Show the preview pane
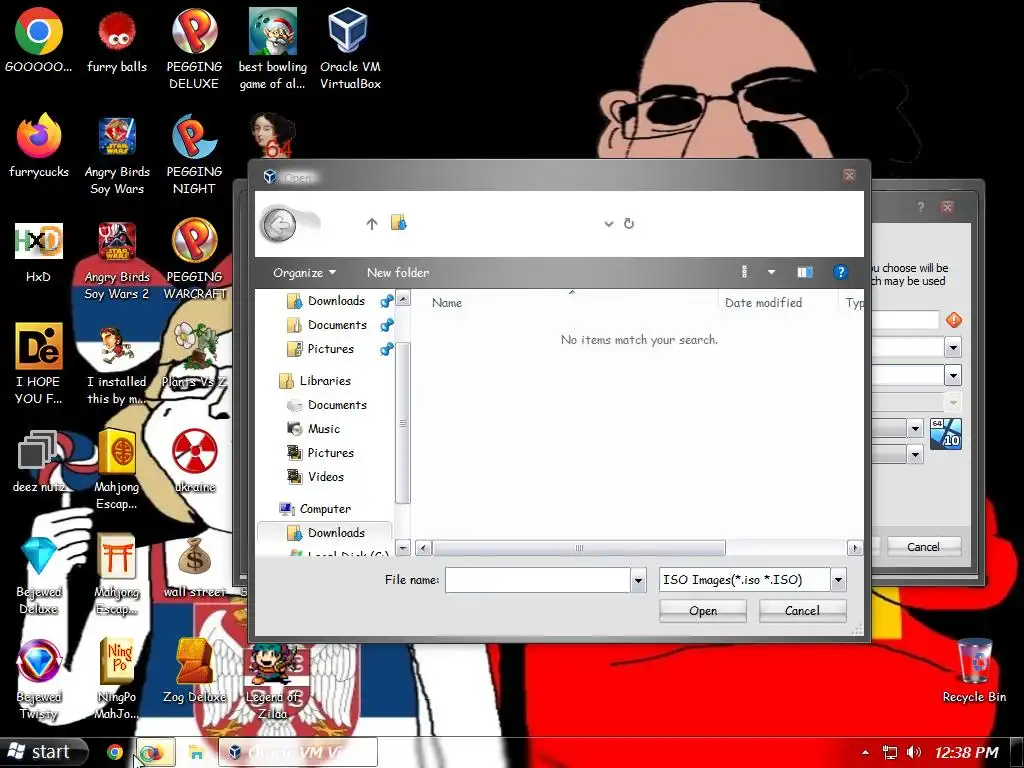 tap(805, 272)
